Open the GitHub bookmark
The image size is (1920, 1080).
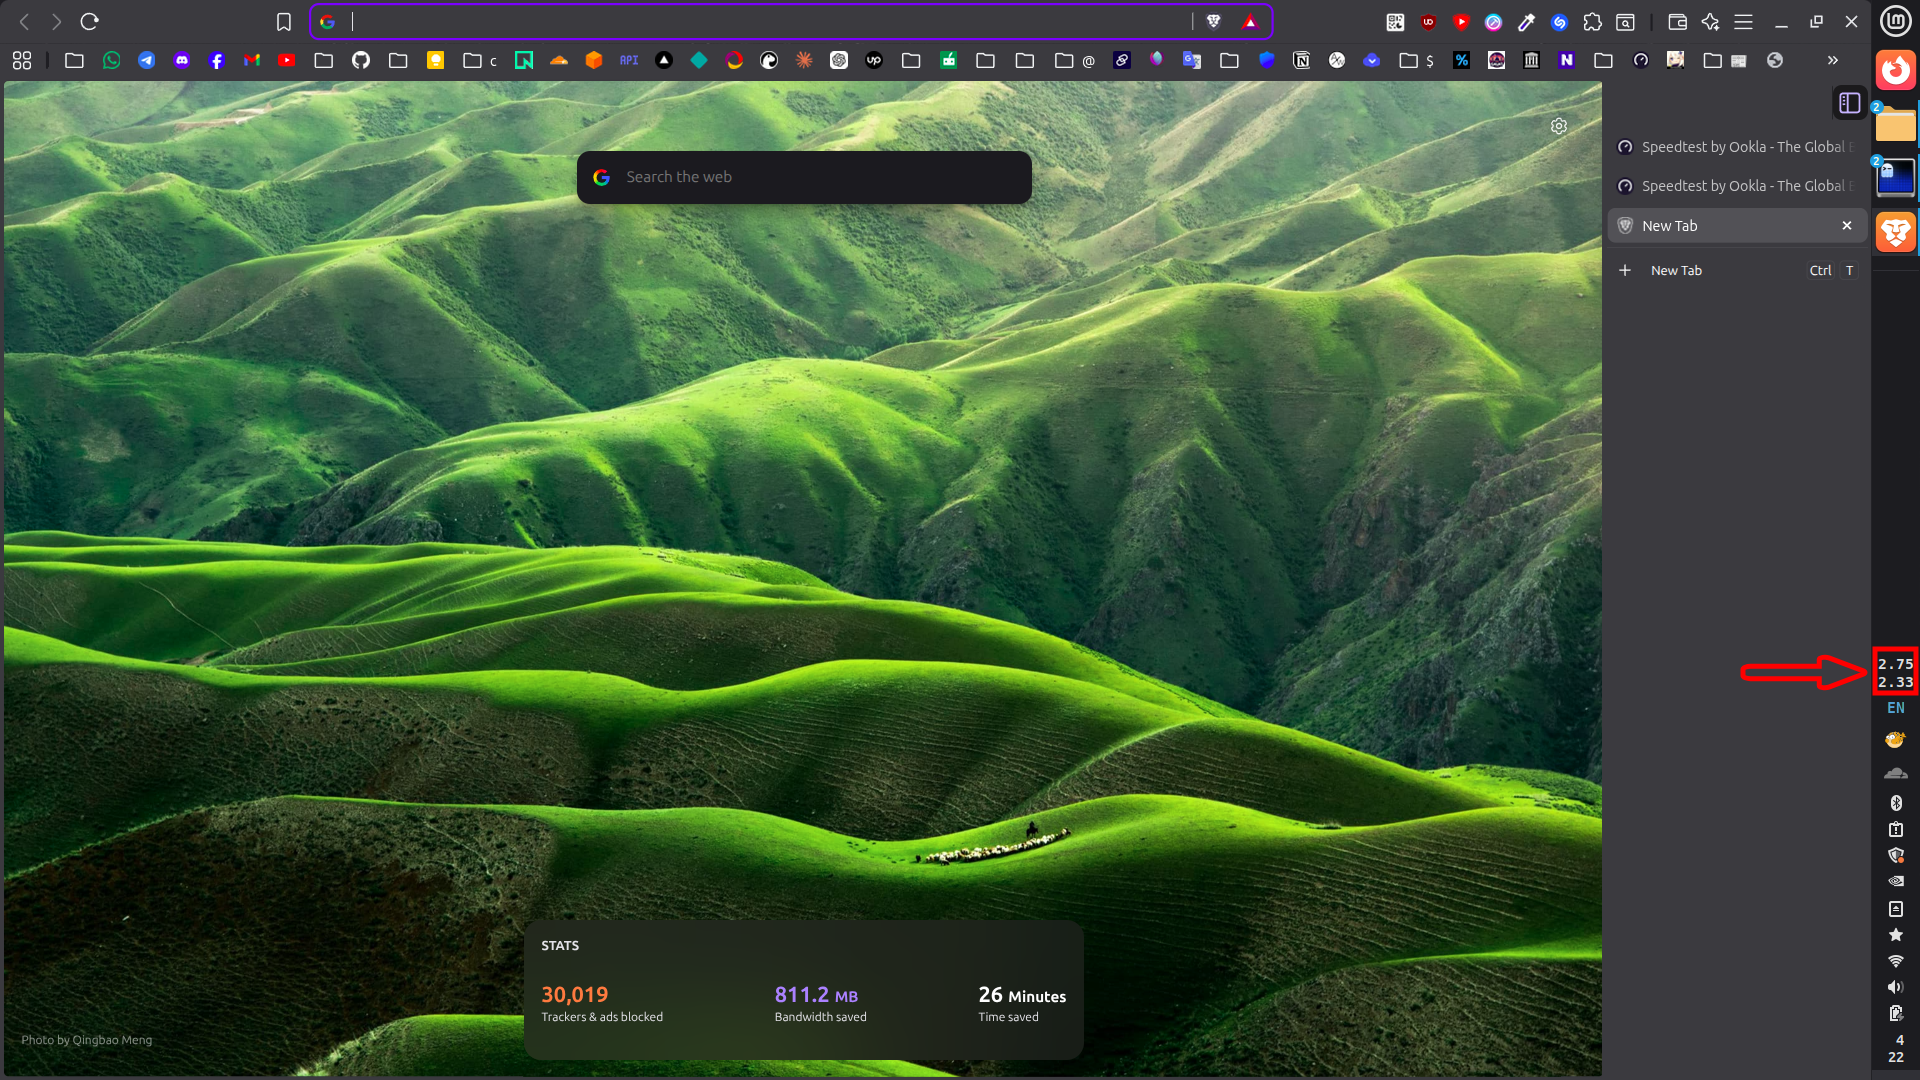[x=361, y=60]
